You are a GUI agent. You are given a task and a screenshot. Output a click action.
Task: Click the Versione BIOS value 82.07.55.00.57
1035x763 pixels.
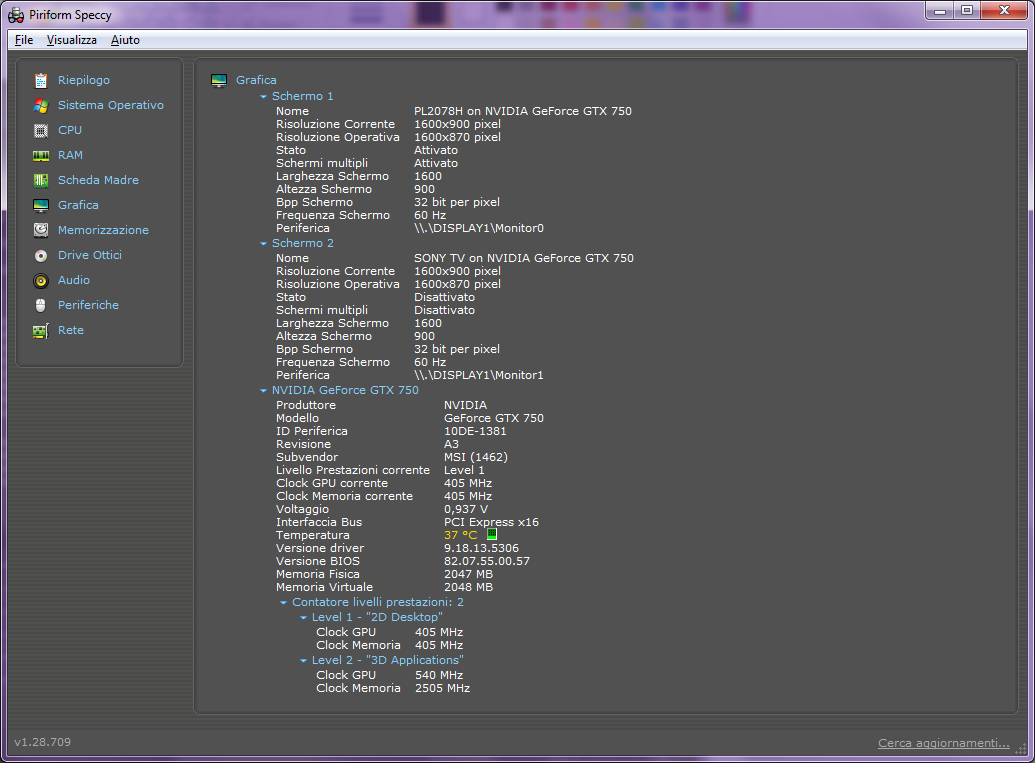(x=486, y=561)
